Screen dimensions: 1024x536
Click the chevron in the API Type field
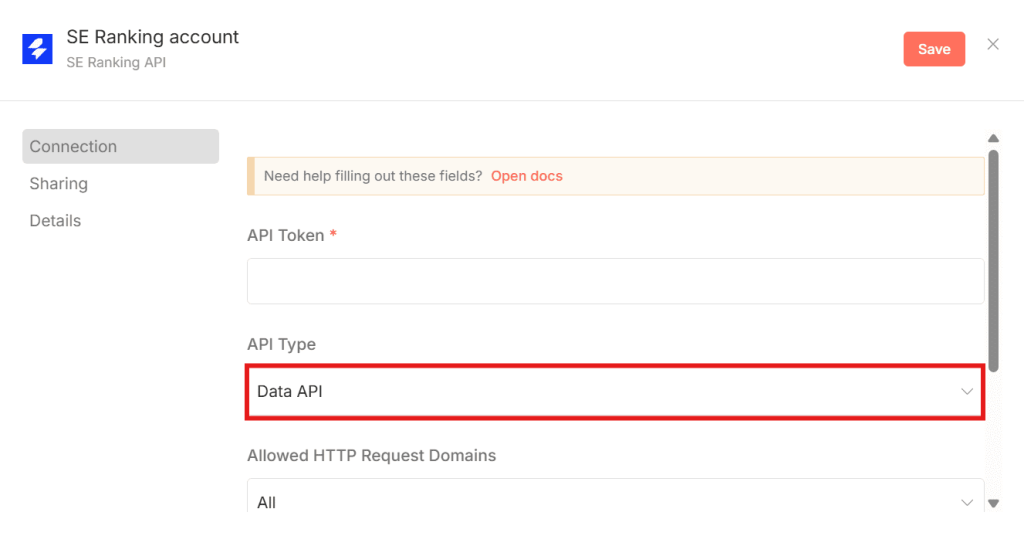966,392
